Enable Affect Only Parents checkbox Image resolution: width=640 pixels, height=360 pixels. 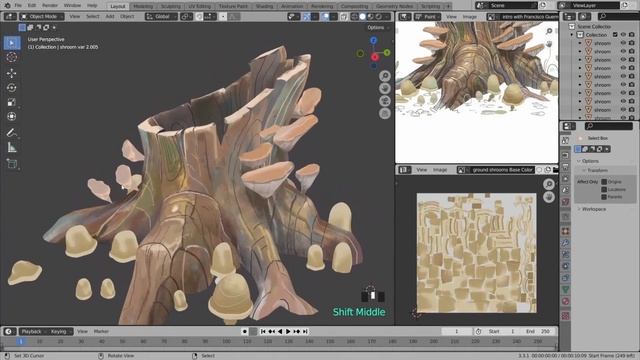[x=604, y=197]
